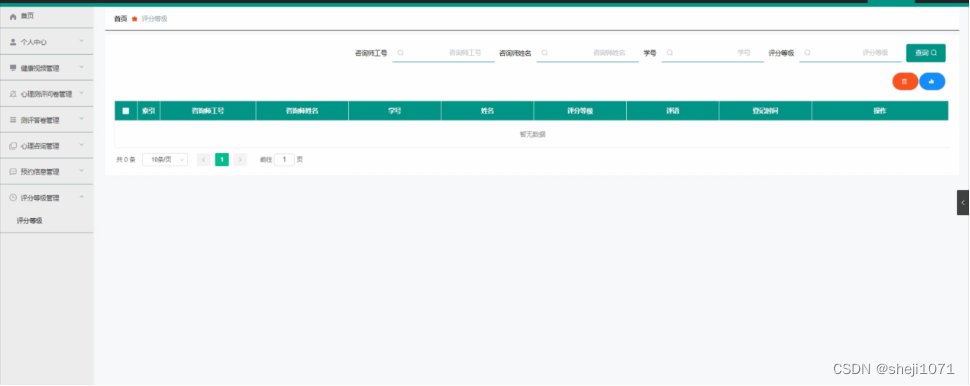The width and height of the screenshot is (970, 386).
Task: Click the 暂无数据 empty table message
Action: pyautogui.click(x=532, y=134)
